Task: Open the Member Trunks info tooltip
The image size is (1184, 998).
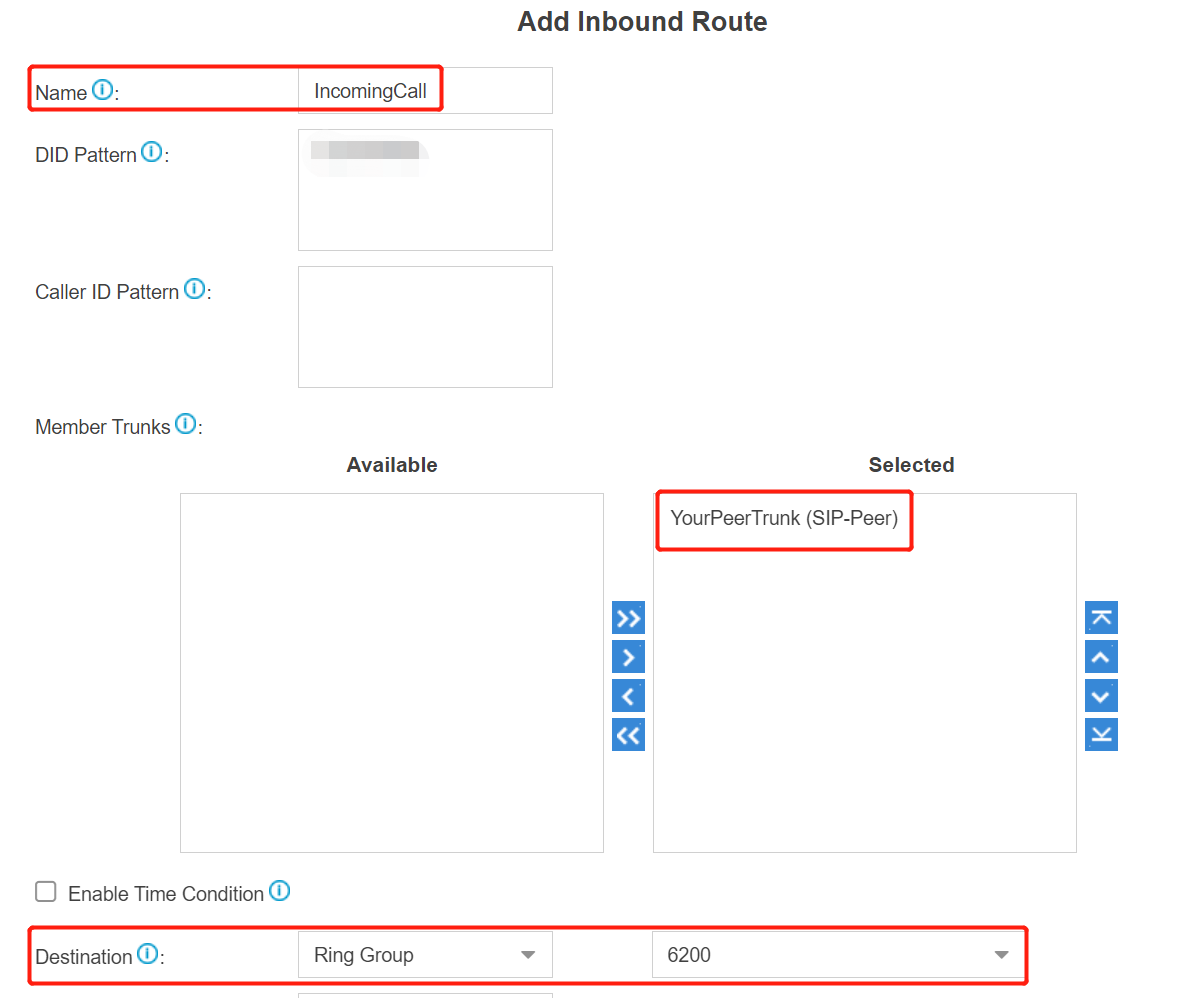Action: 185,423
